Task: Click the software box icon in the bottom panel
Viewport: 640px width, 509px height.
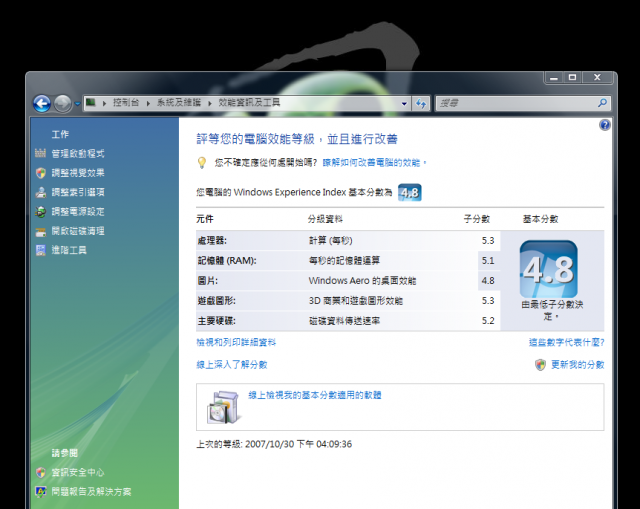Action: (x=223, y=407)
